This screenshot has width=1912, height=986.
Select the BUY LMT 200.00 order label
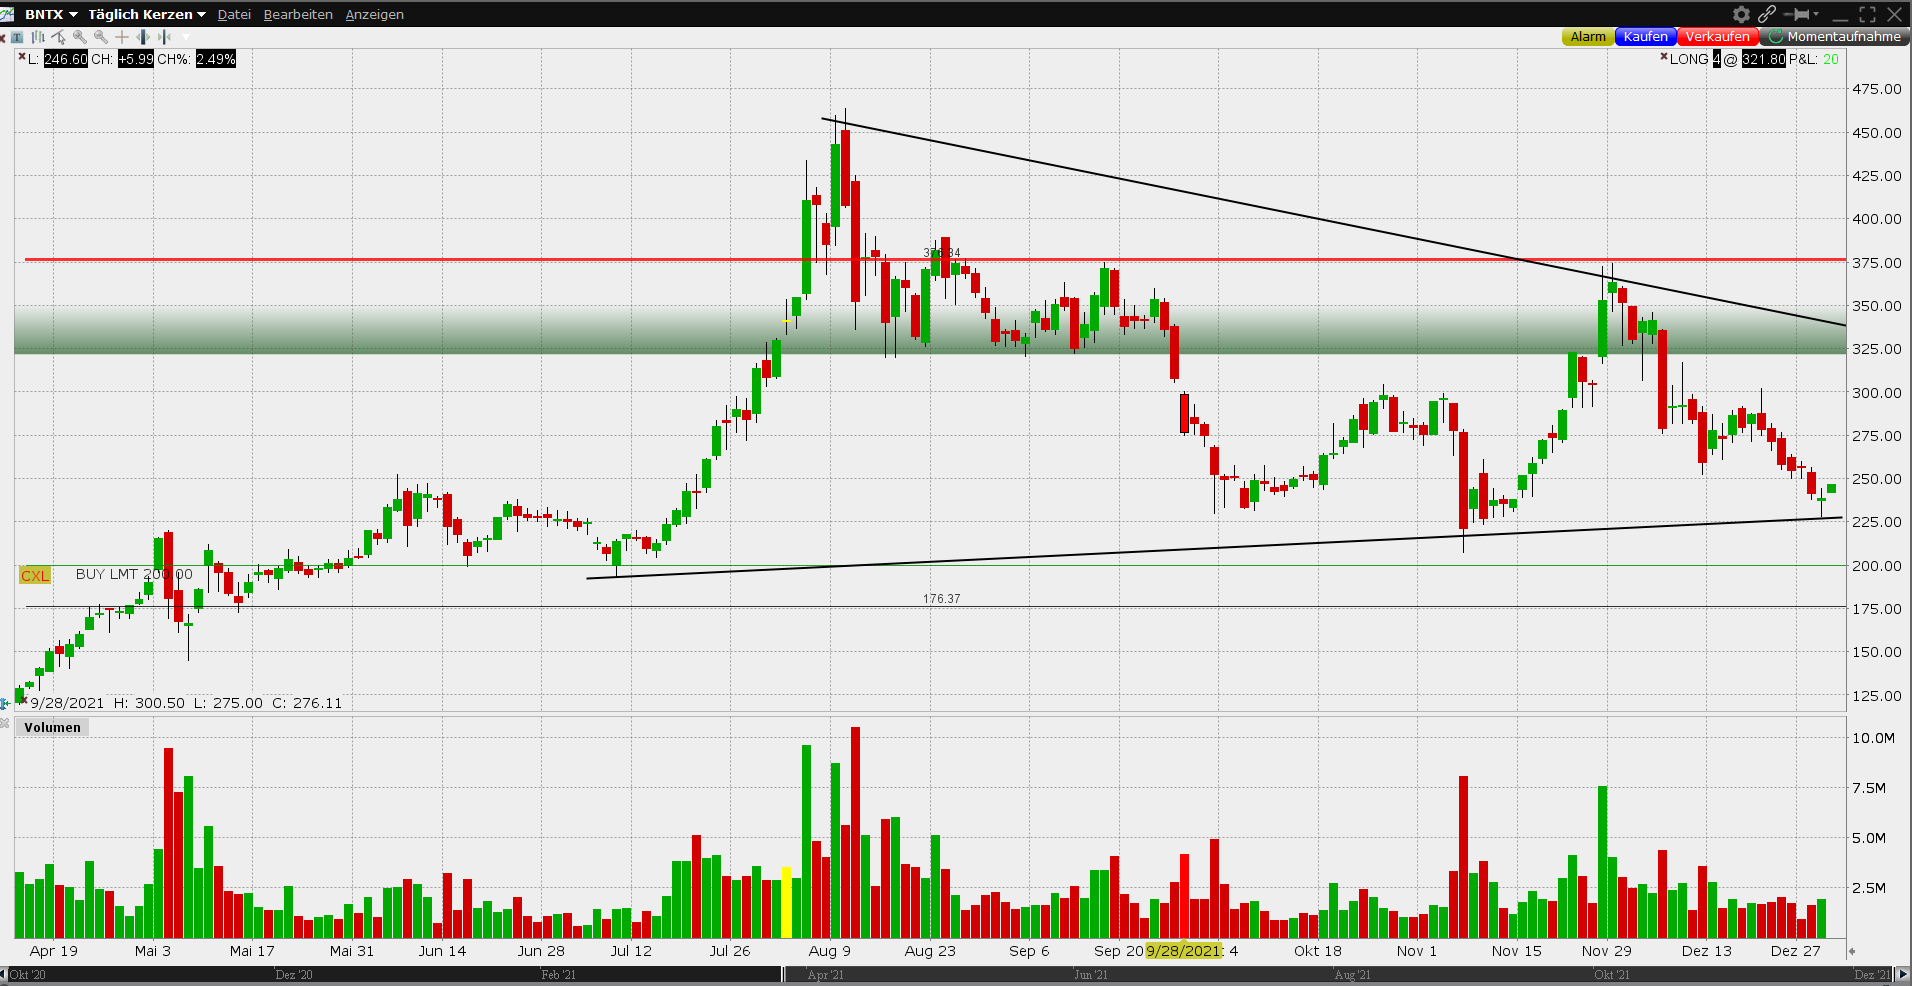134,574
